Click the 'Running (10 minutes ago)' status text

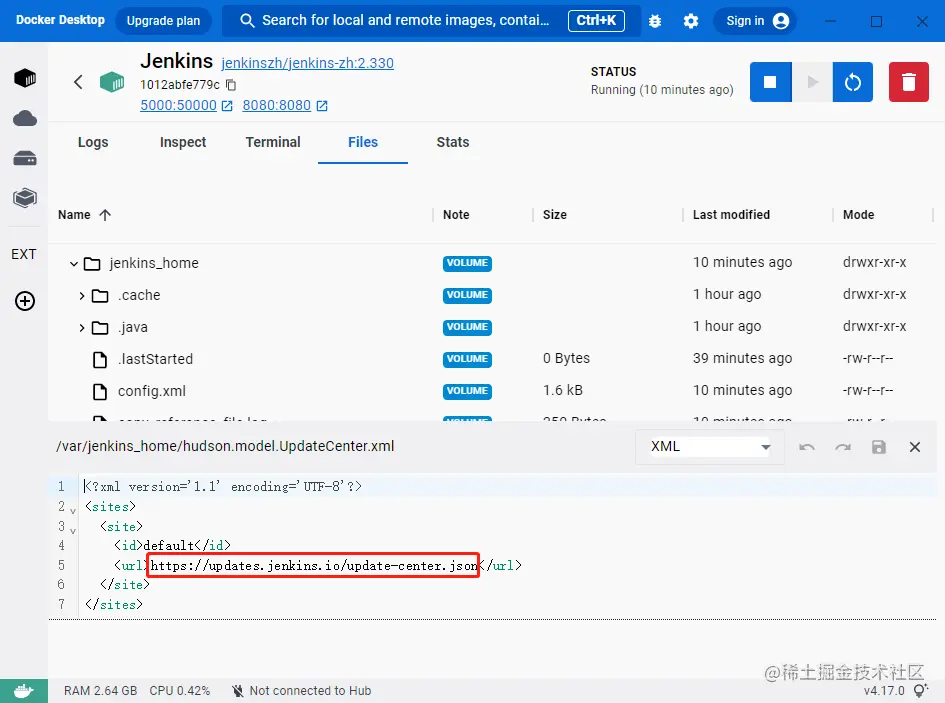pos(662,90)
